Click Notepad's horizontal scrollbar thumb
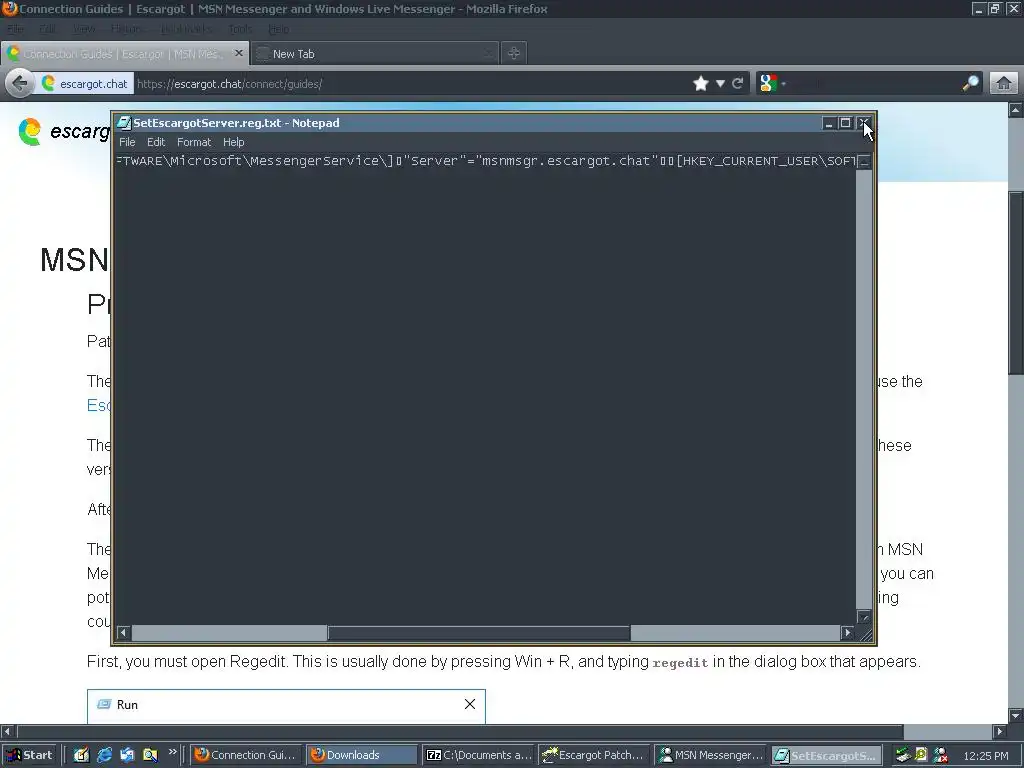 coord(479,632)
